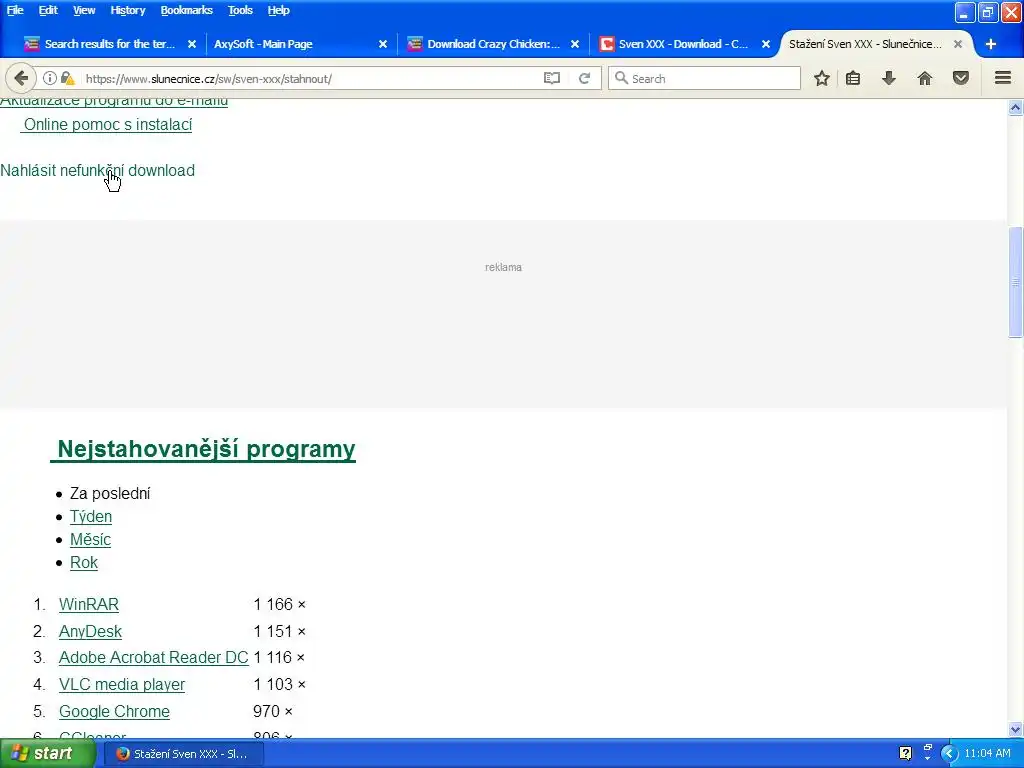The image size is (1024, 768).
Task: Show your bookmarks list icon
Action: [x=853, y=78]
